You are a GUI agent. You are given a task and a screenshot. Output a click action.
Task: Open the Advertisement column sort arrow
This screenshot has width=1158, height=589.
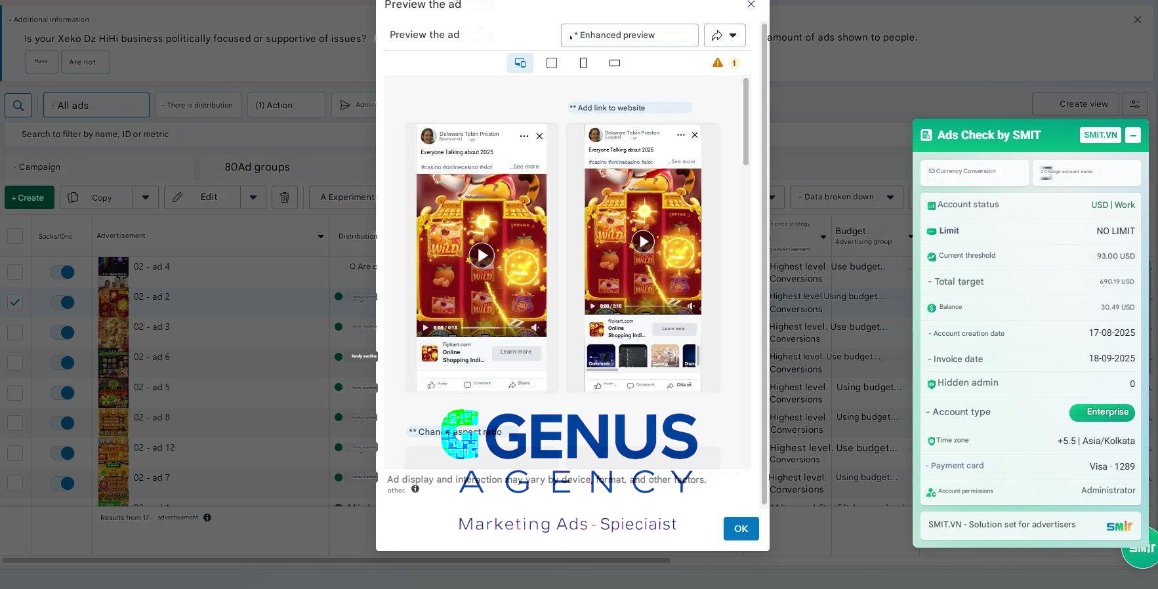(321, 236)
